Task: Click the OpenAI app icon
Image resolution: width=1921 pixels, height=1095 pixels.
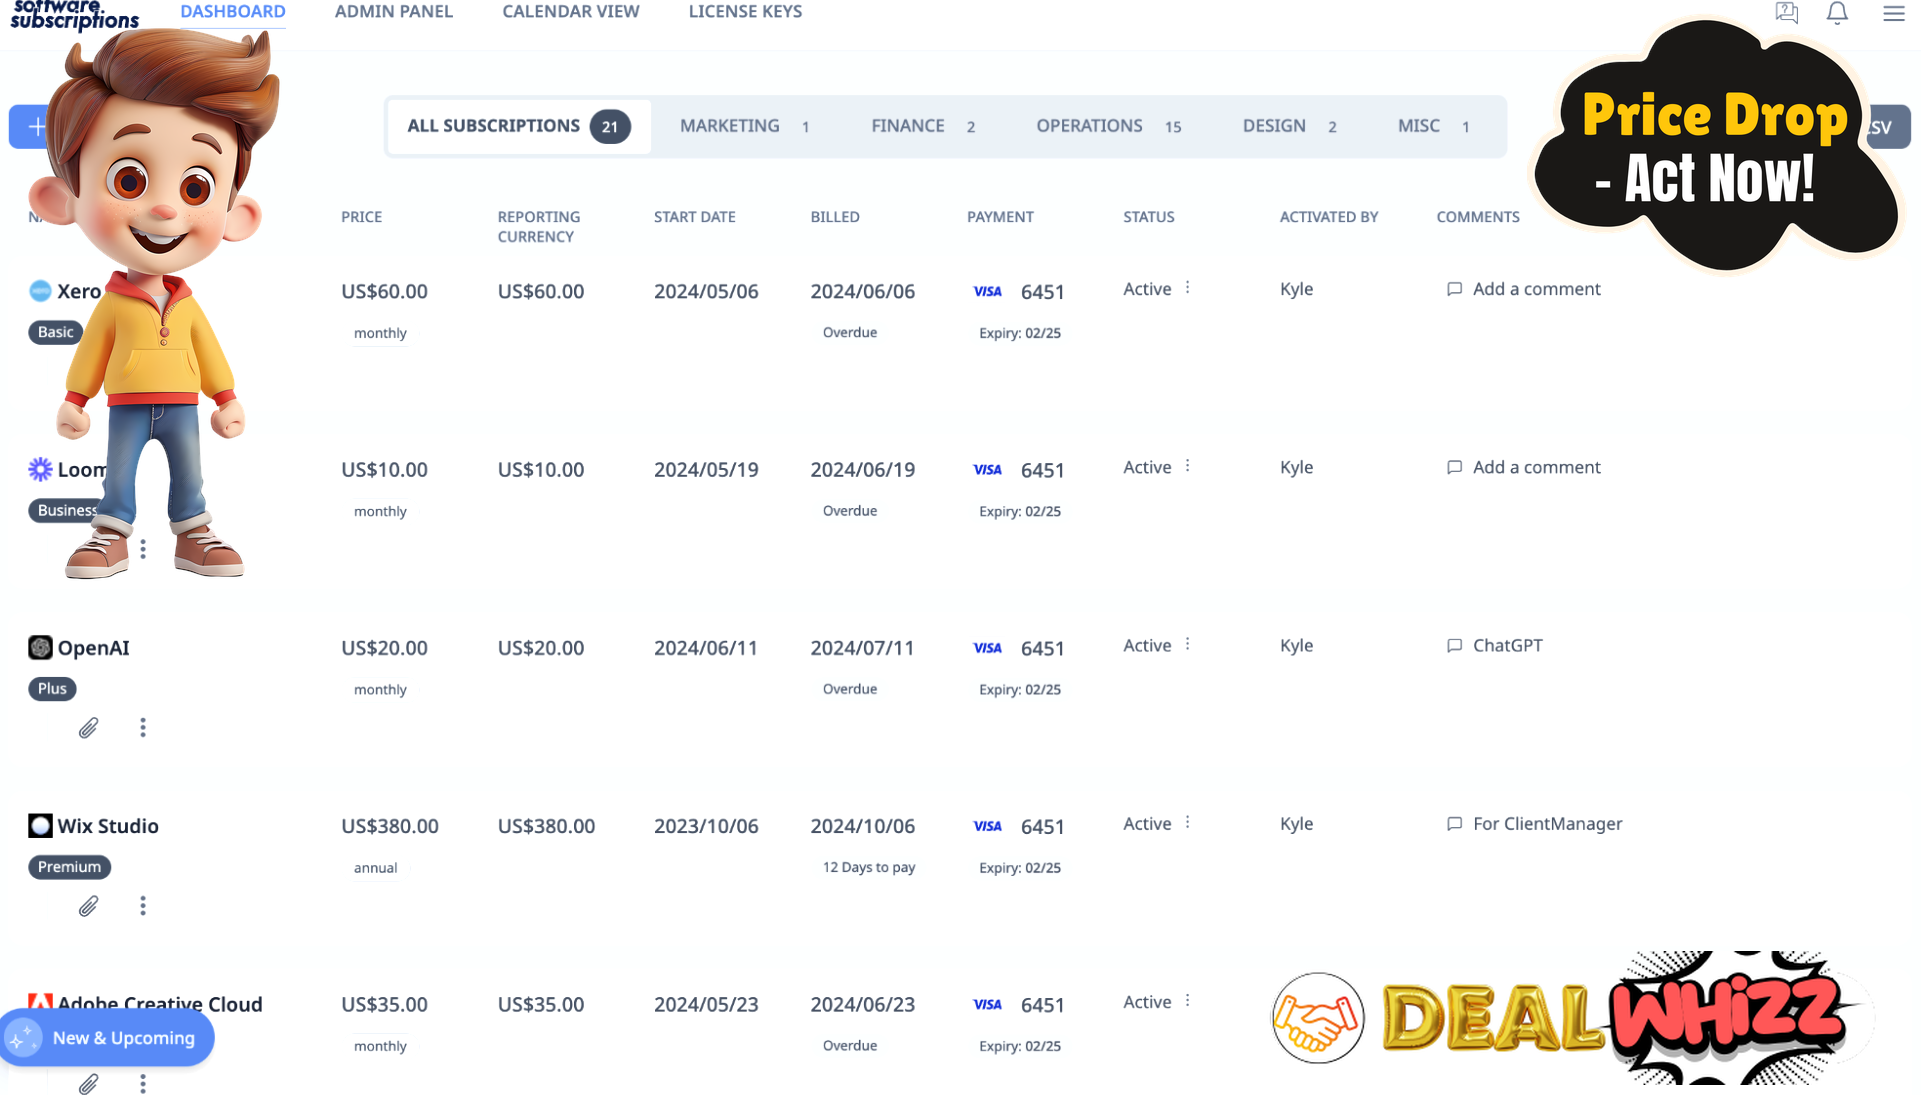Action: [x=40, y=646]
